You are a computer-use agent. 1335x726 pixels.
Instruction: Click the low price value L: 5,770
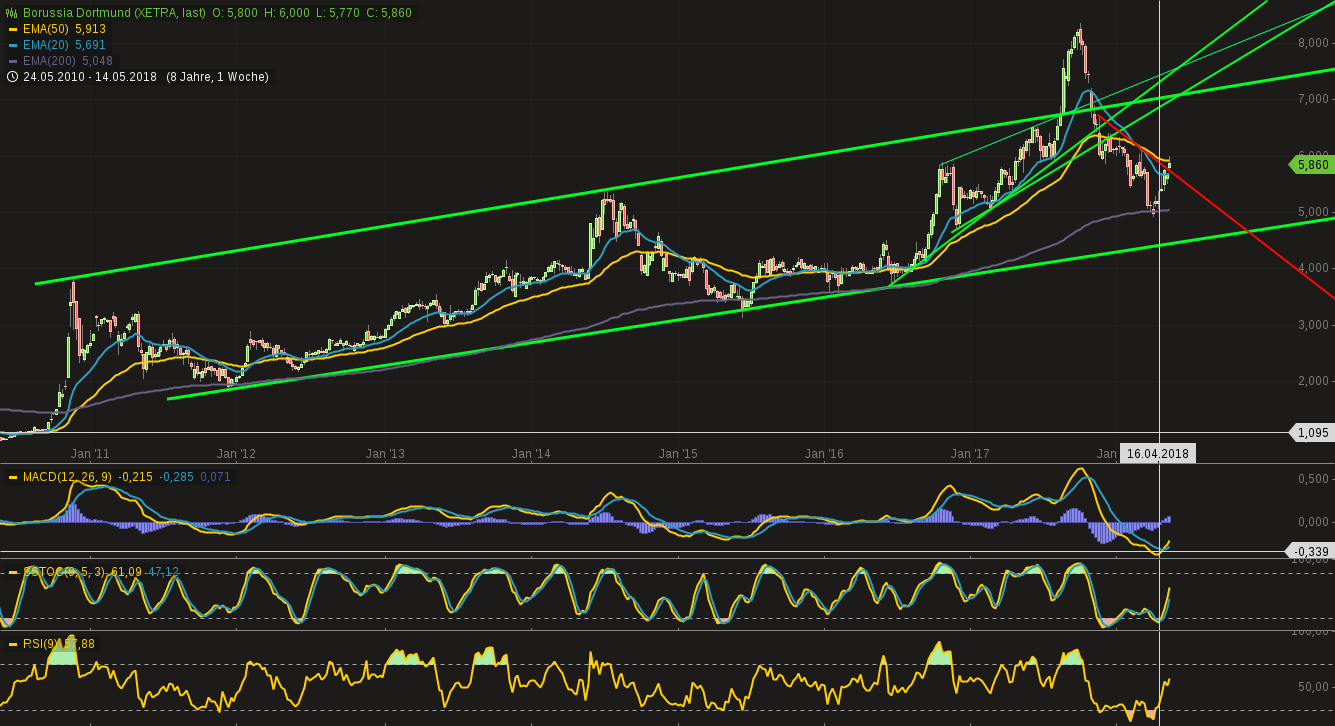(x=337, y=13)
